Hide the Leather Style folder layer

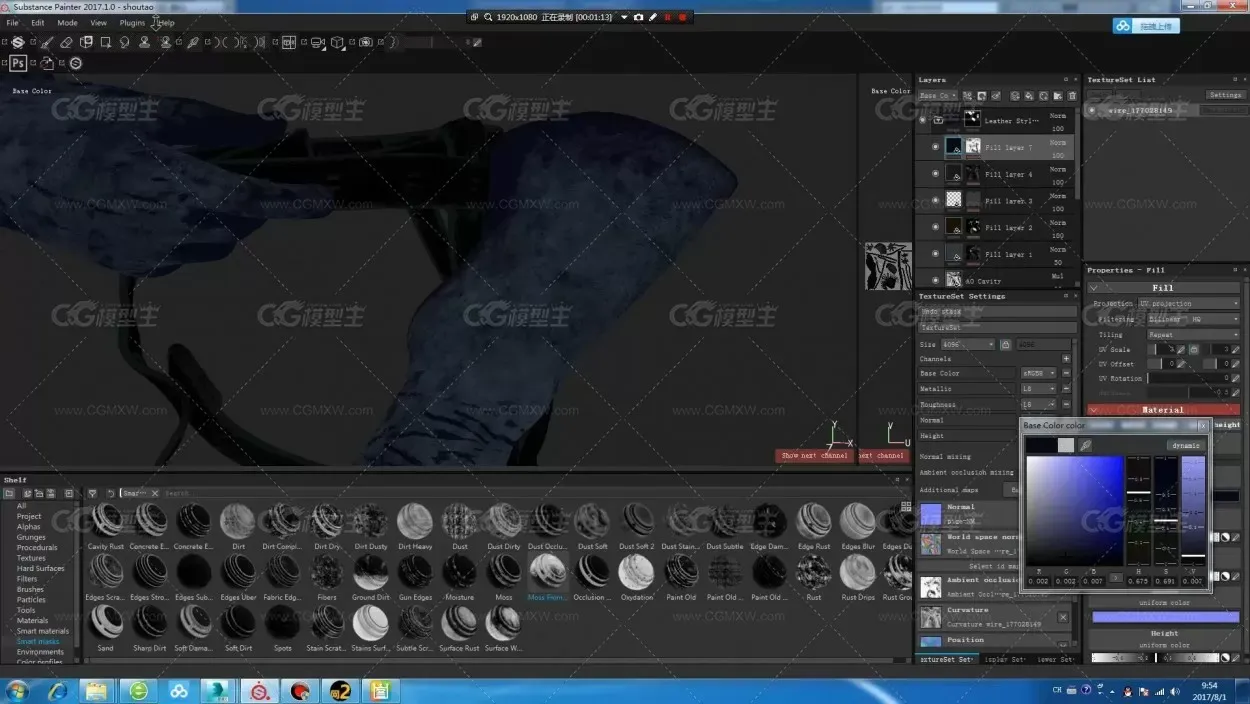point(923,120)
